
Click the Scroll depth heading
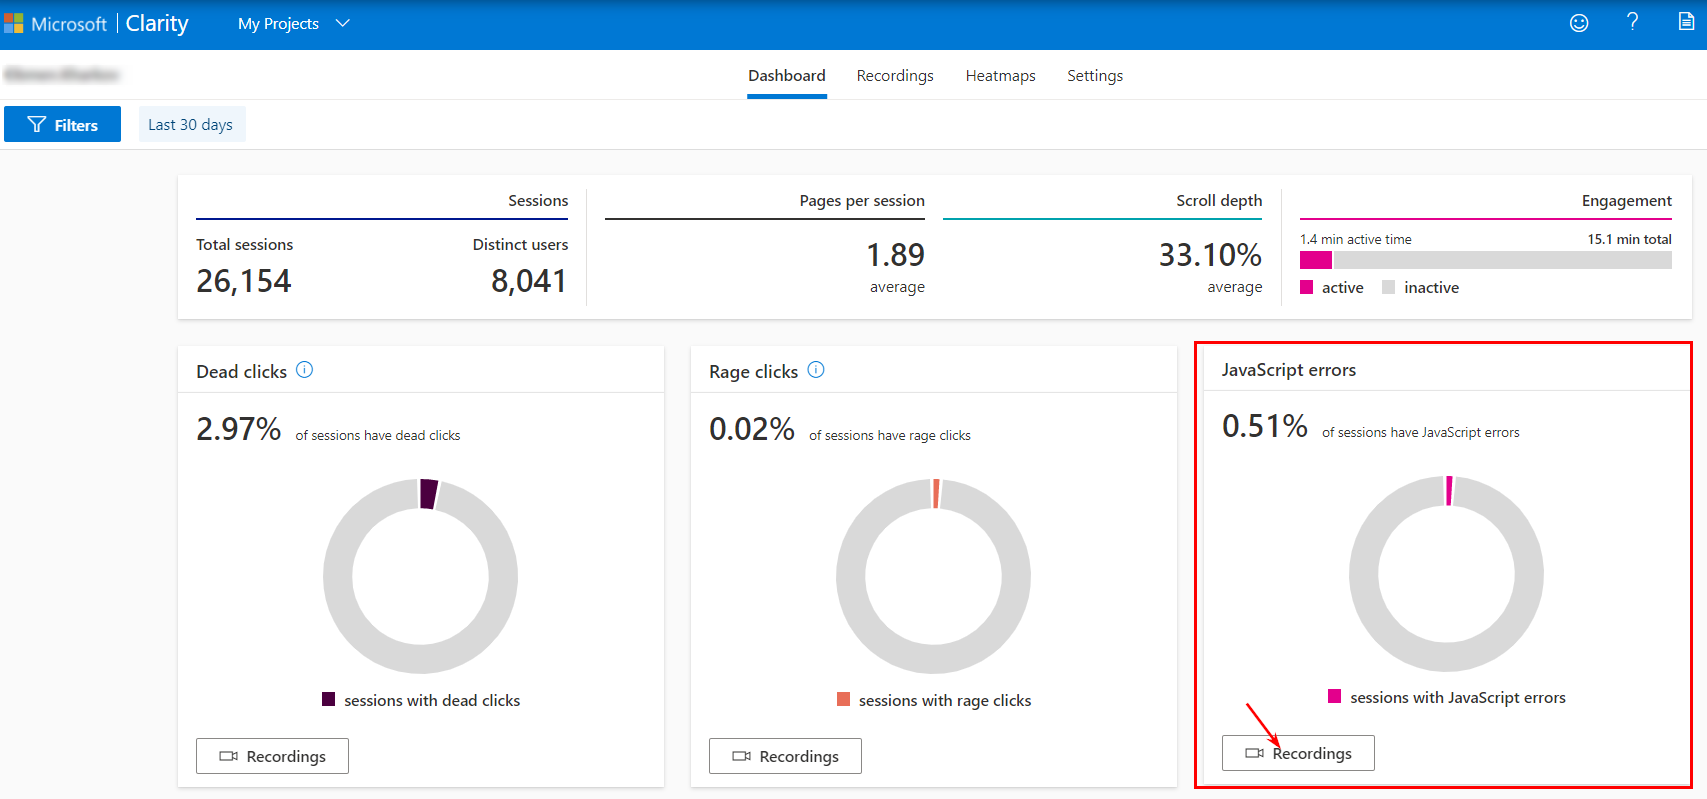1219,200
